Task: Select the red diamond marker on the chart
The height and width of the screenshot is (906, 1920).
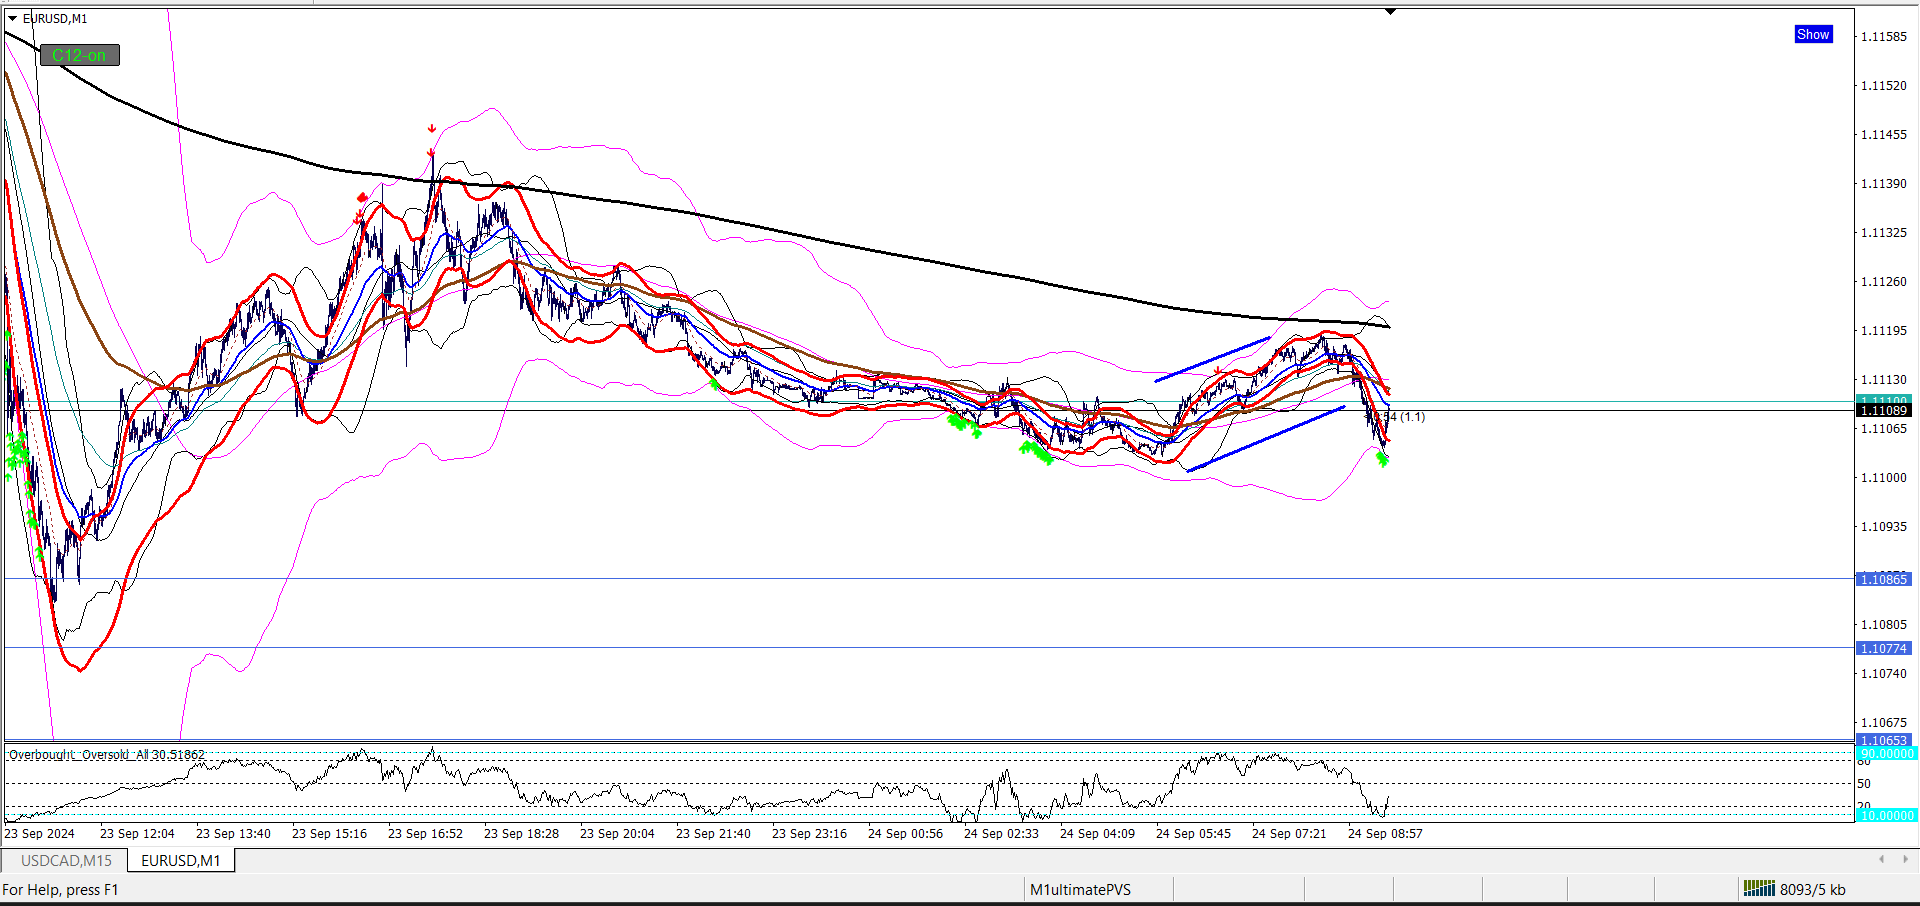Action: (362, 198)
